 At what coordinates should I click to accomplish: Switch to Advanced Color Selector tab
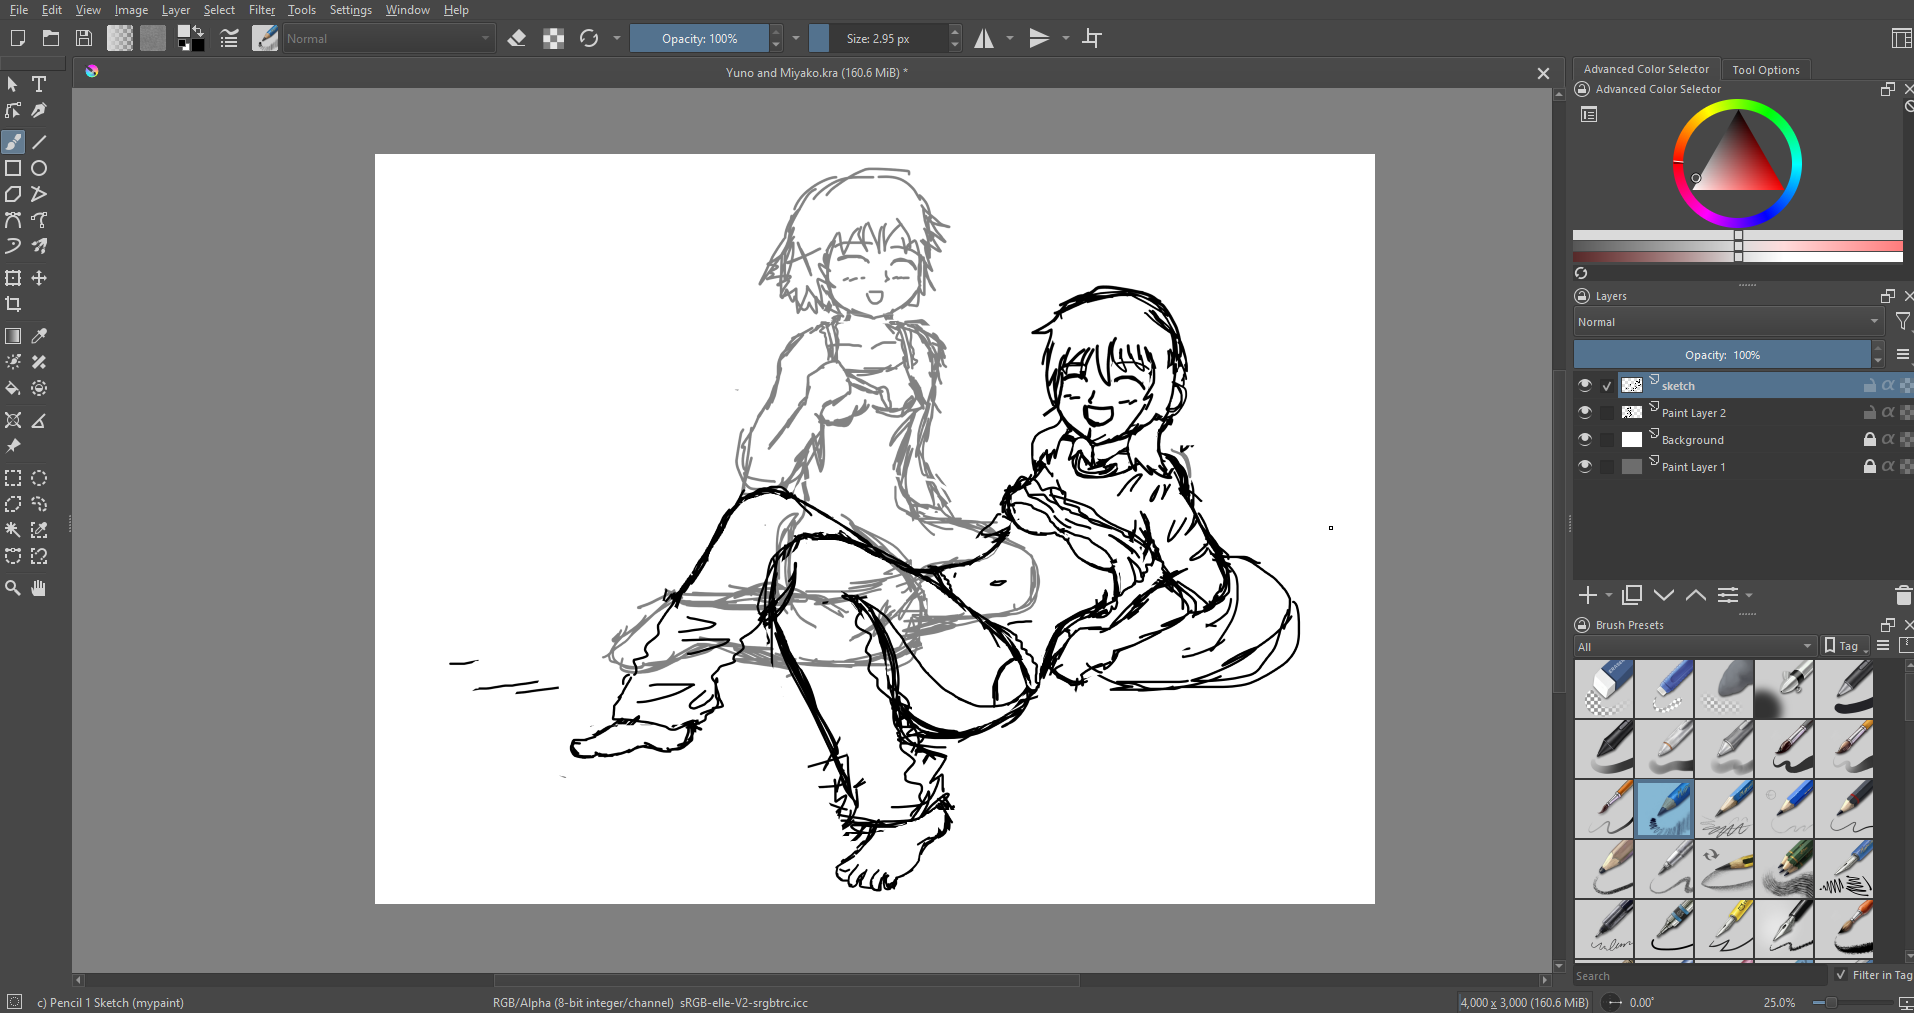click(x=1646, y=69)
